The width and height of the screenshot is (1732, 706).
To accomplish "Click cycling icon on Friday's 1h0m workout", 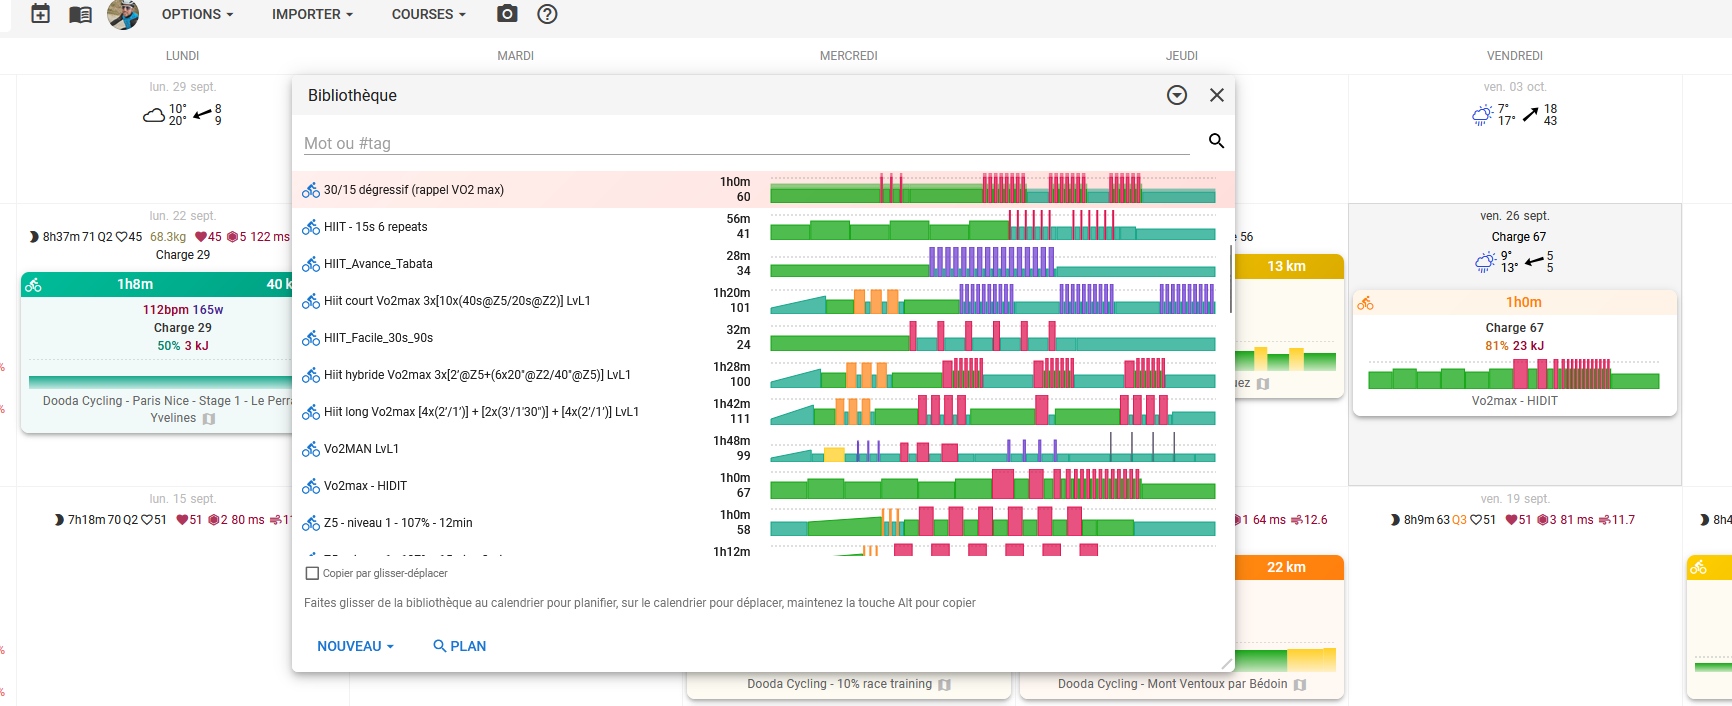I will (1366, 303).
